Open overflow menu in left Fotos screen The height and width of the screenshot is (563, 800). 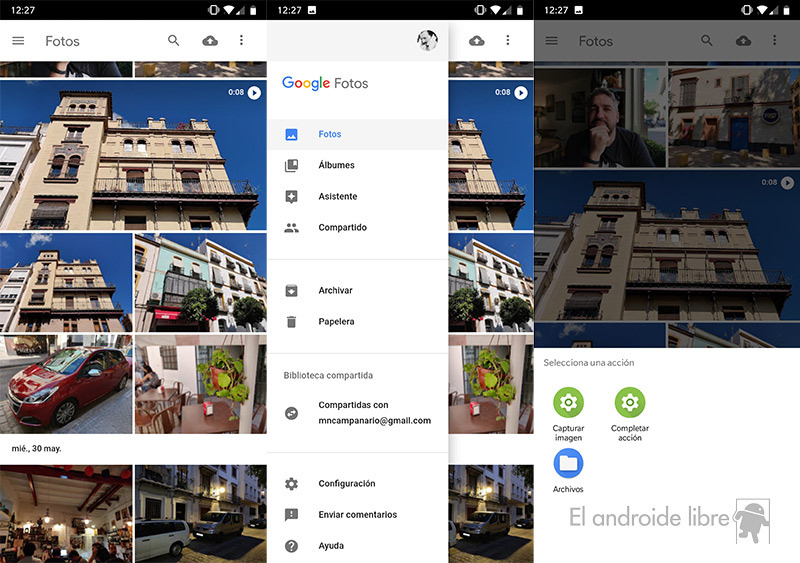241,40
